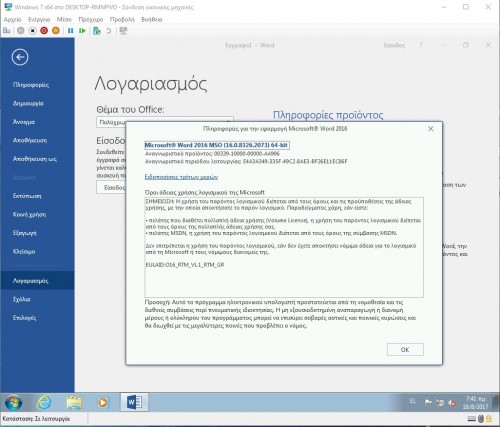Open the Θέμα του Office dropdown

[165, 122]
